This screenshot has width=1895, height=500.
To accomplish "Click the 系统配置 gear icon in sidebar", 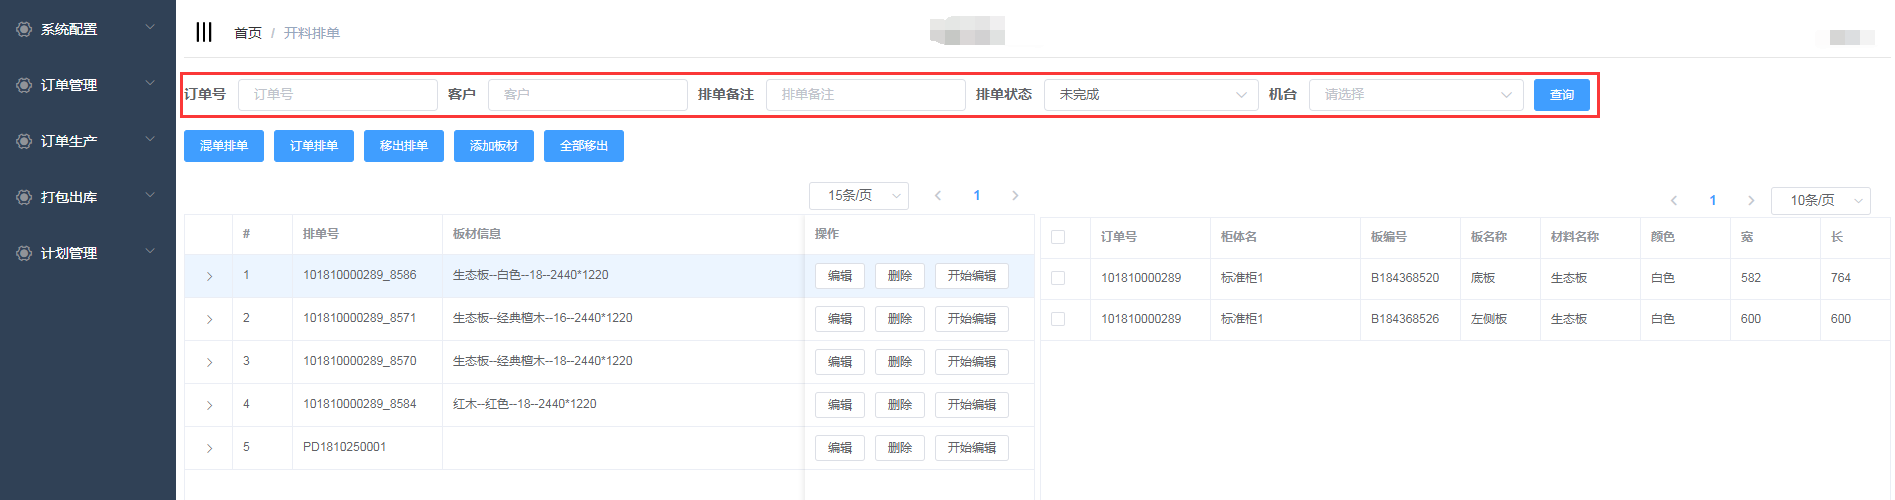I will 24,30.
